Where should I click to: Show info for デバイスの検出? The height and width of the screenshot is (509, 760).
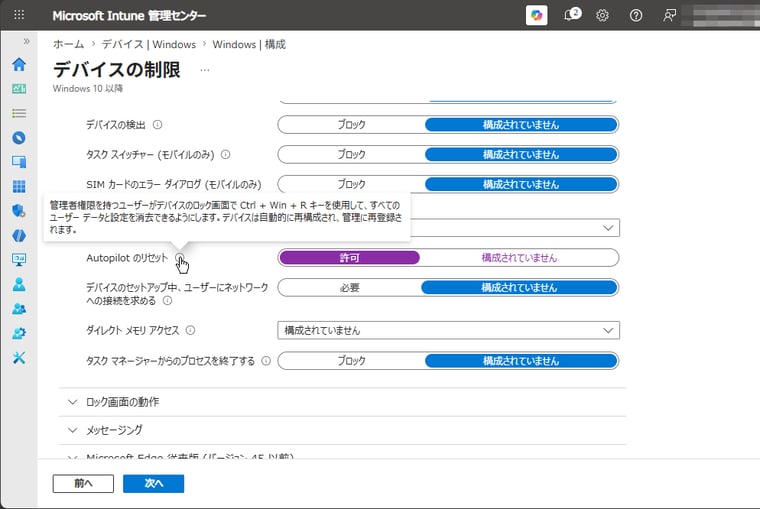158,125
